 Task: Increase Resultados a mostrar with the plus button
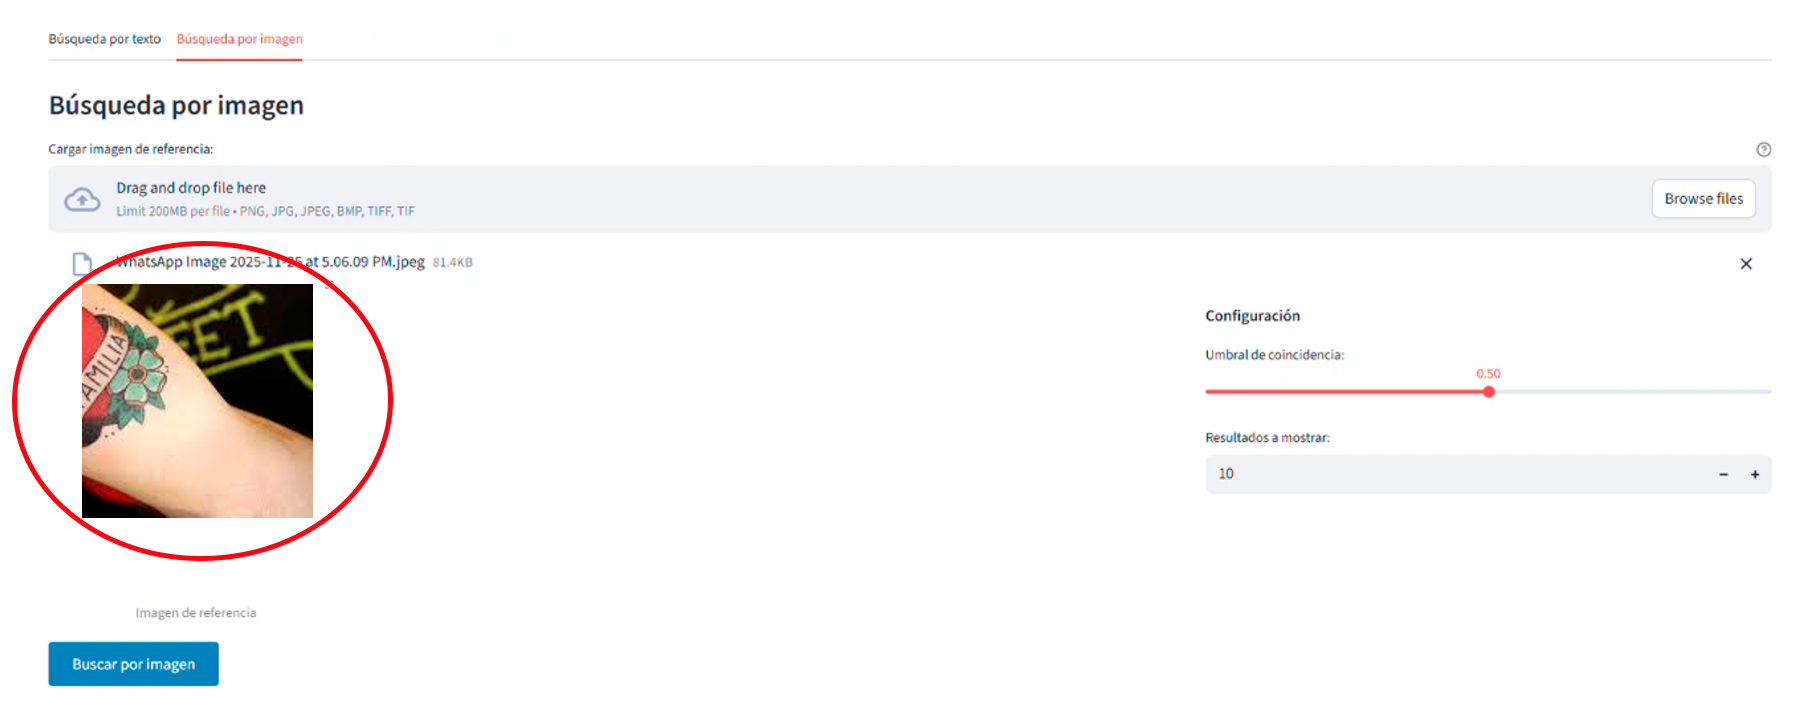pos(1754,475)
